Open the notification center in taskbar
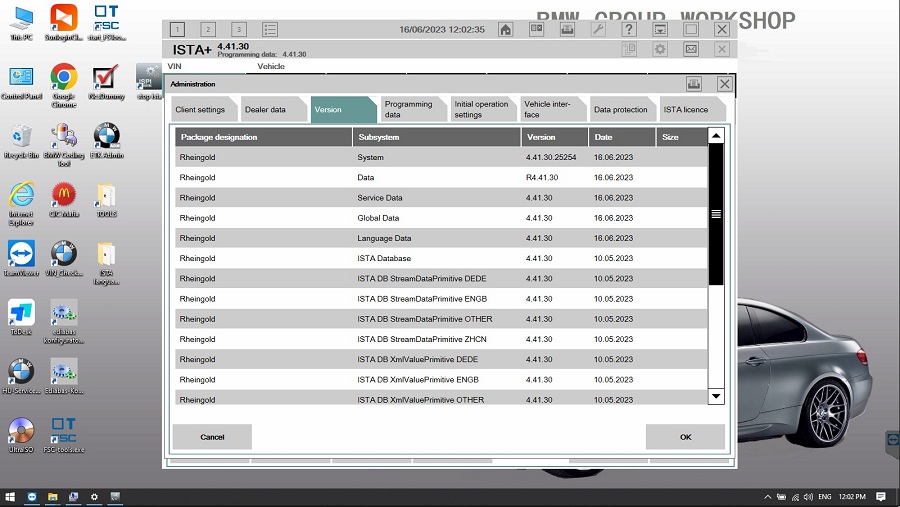Screen dimensions: 900x507 point(880,497)
